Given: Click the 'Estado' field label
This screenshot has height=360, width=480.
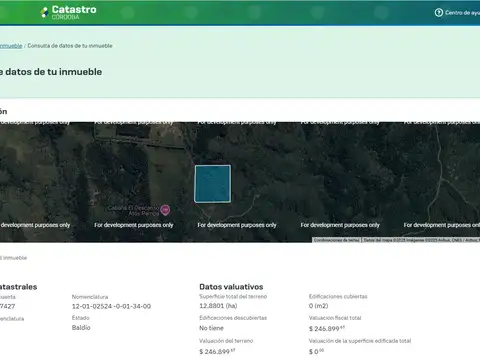Looking at the screenshot, I should coord(81,318).
